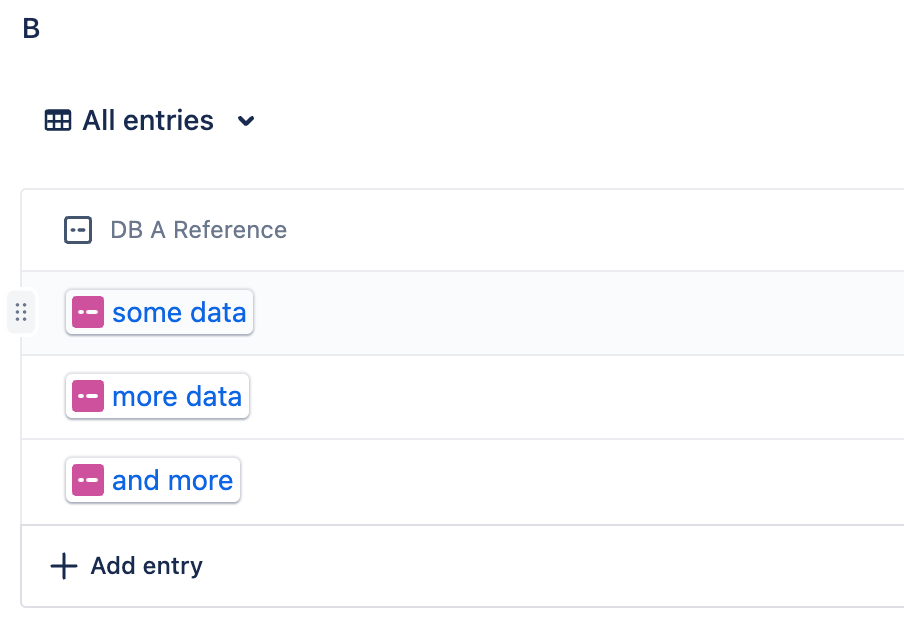Expand the All entries view dropdown chevron
The width and height of the screenshot is (904, 622).
(246, 121)
